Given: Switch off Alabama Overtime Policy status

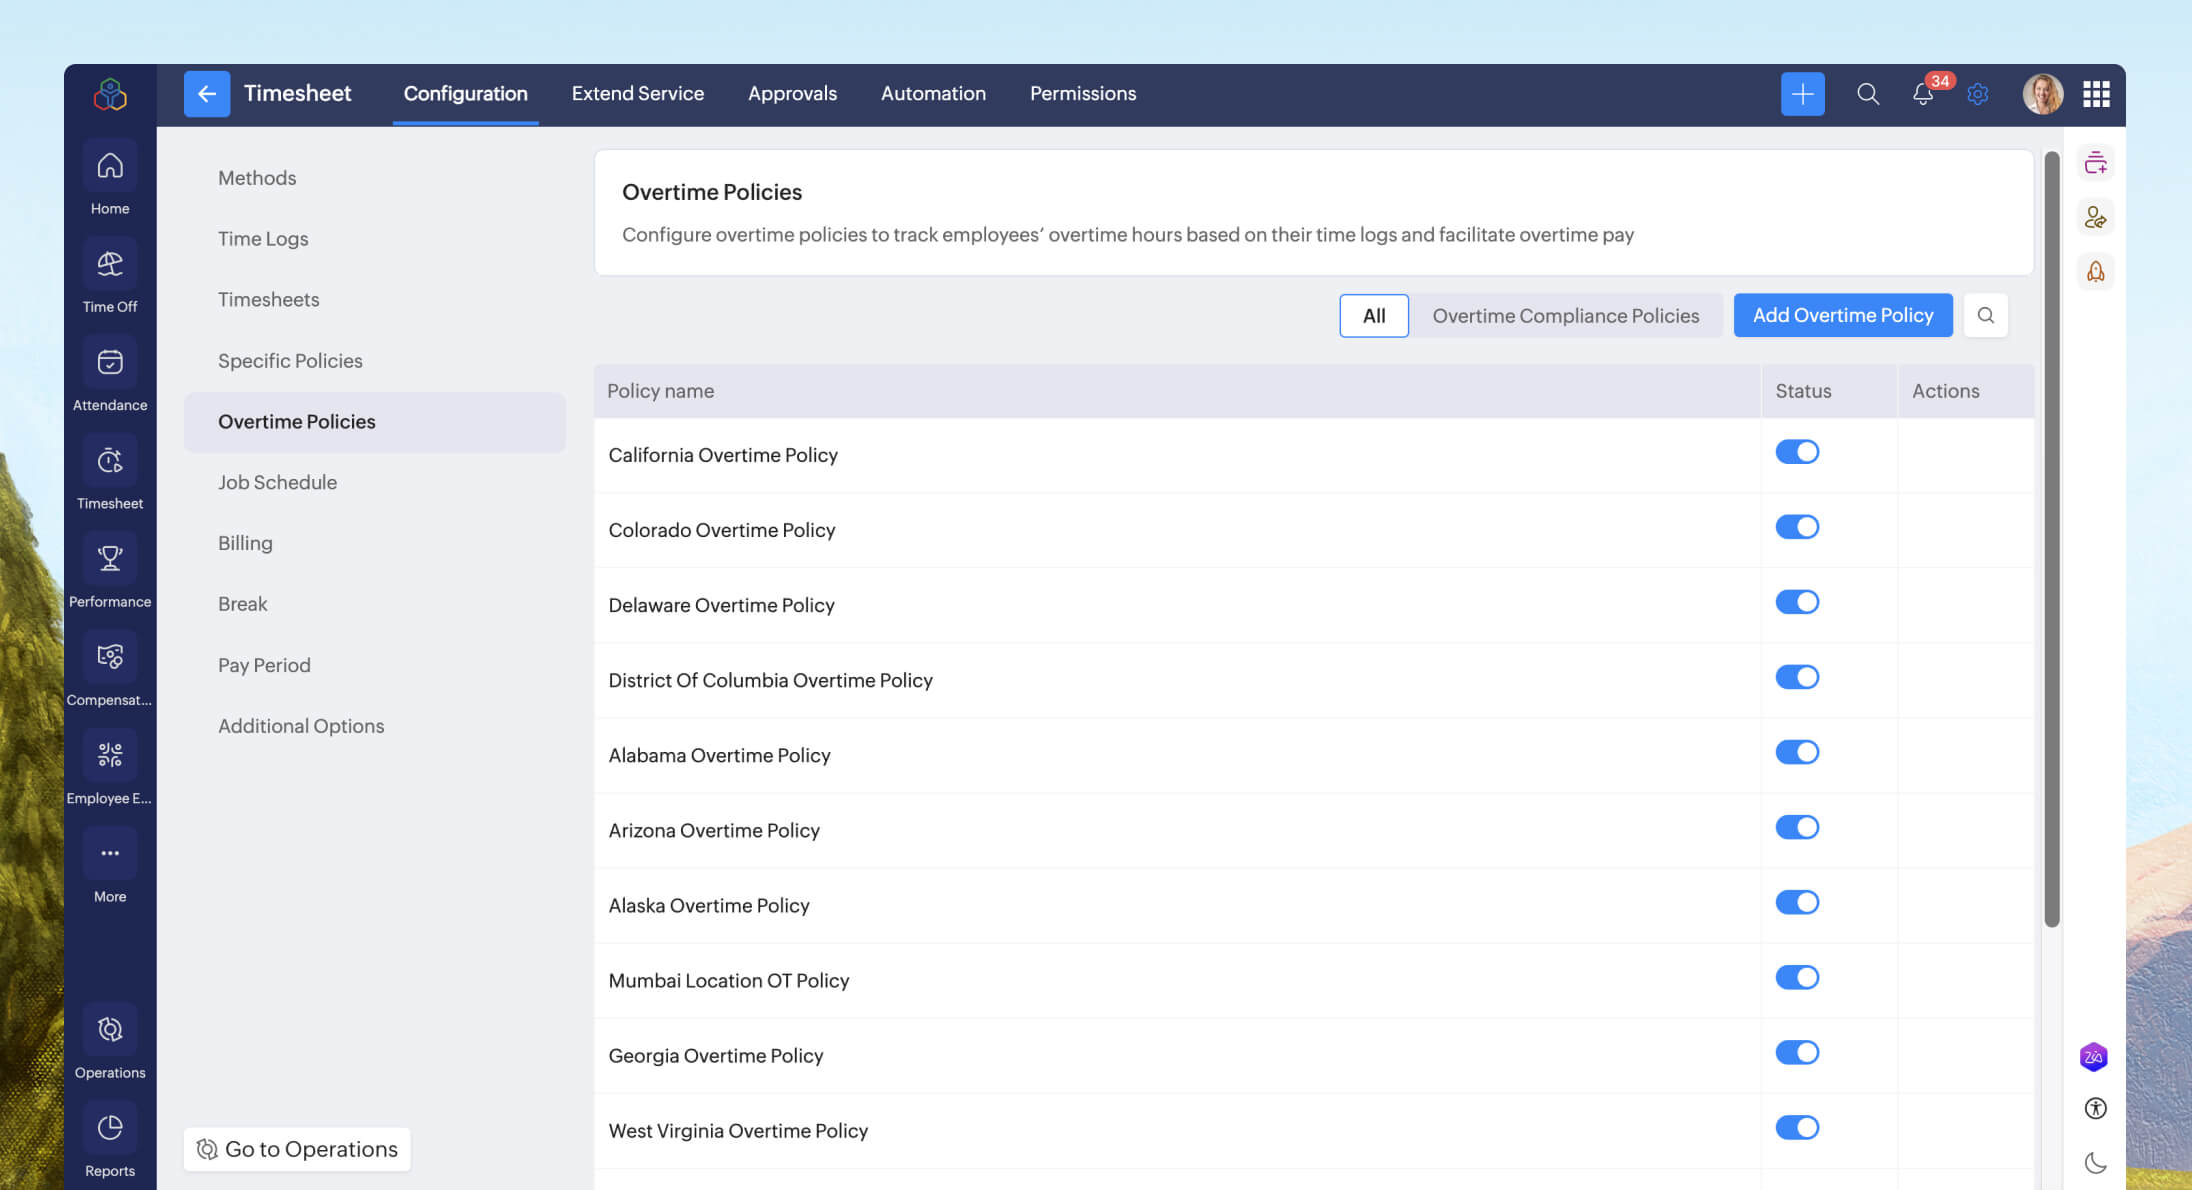Looking at the screenshot, I should [x=1797, y=752].
